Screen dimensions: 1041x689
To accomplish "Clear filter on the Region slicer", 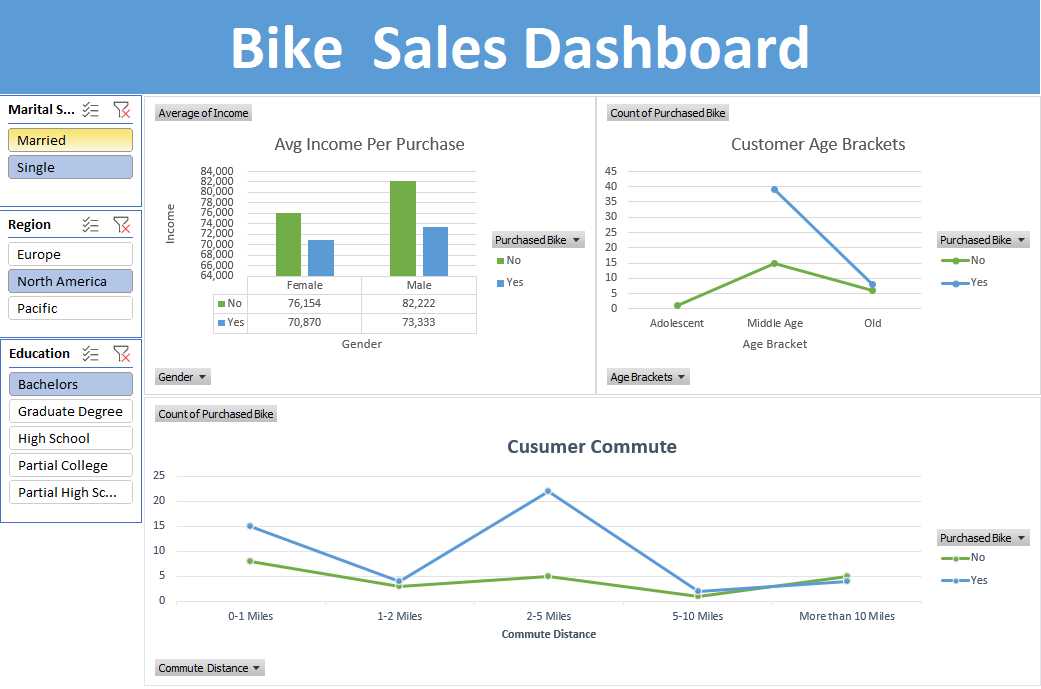I will pos(121,225).
